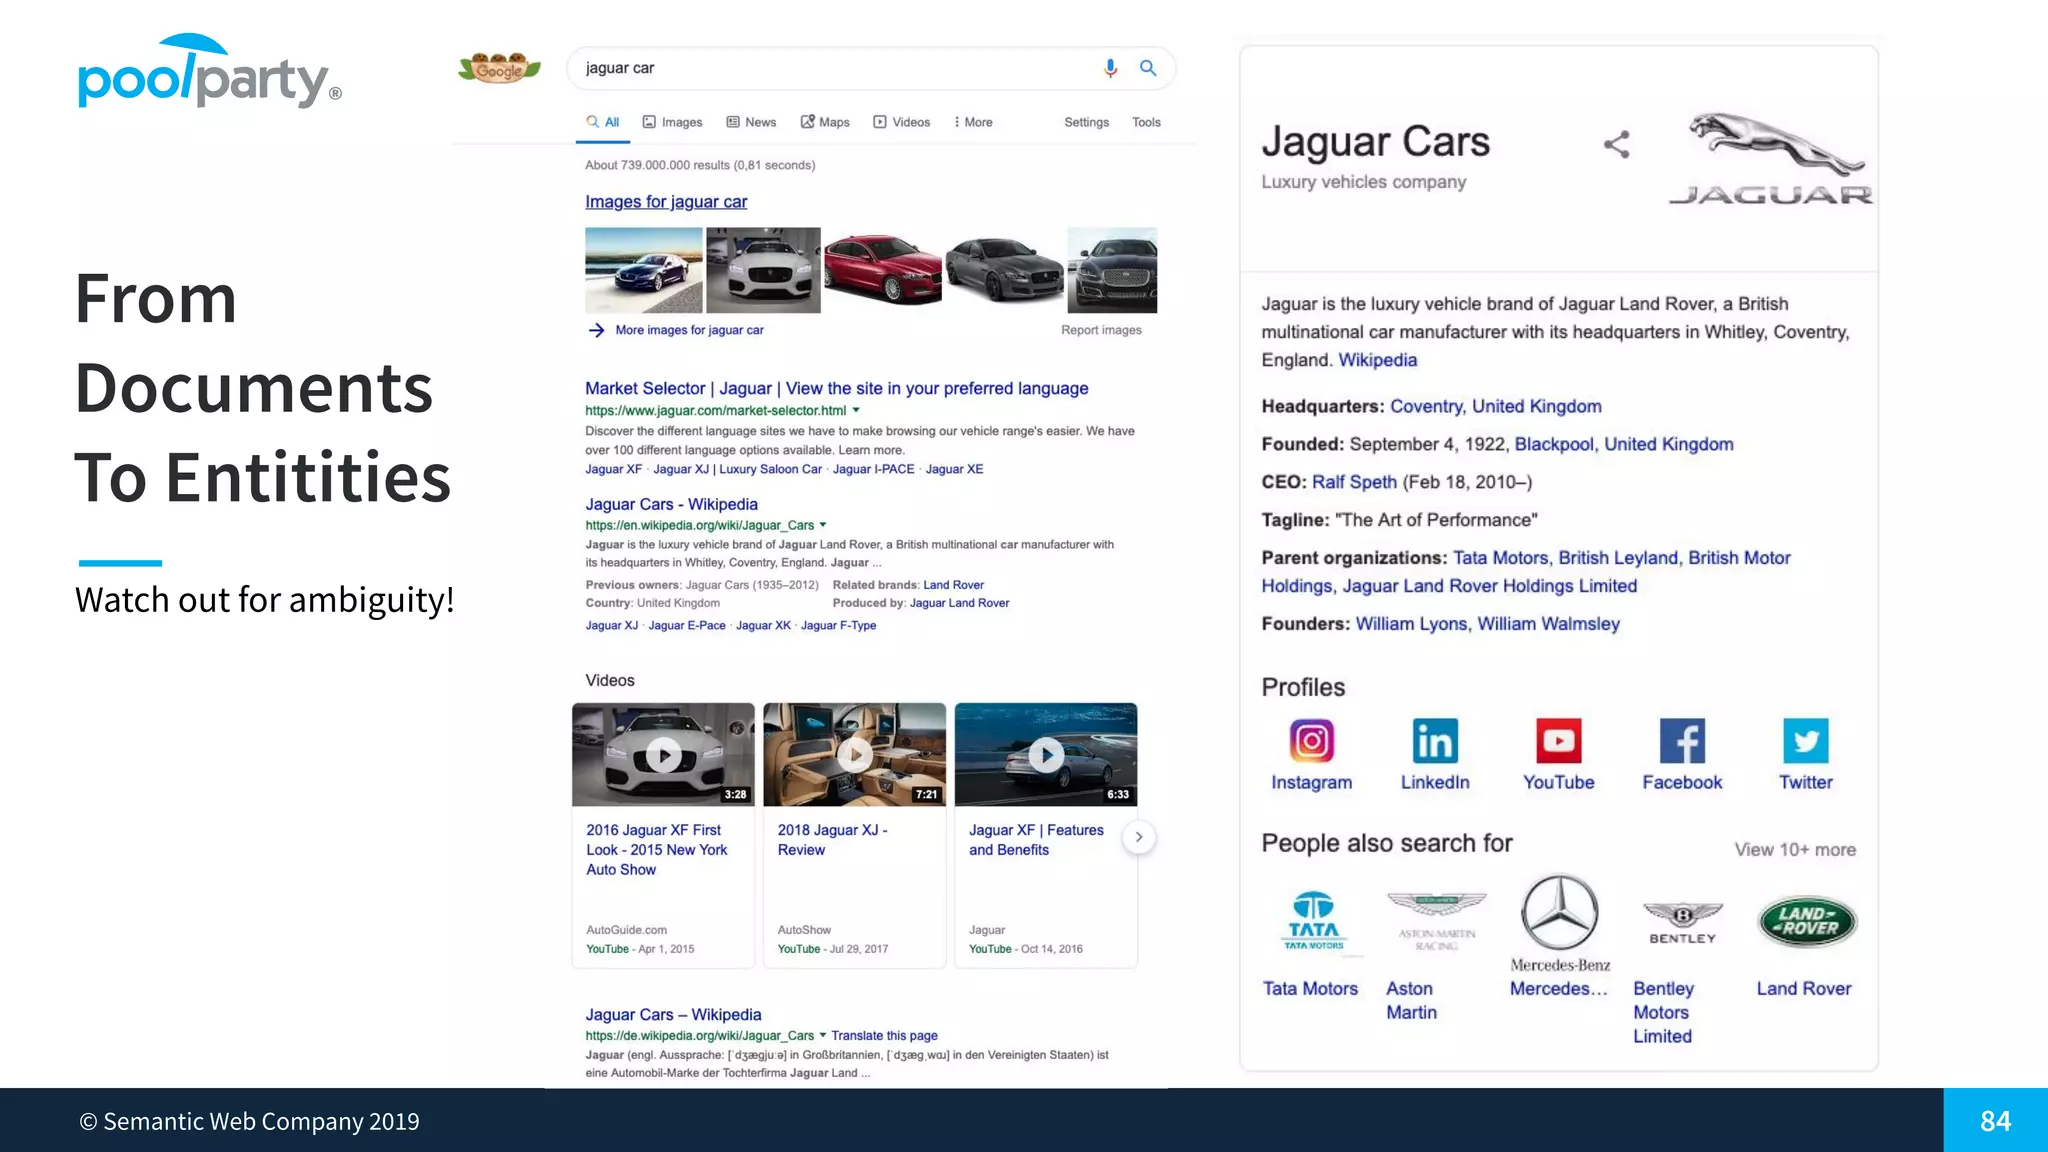Open Market Selector Jaguar result title
The height and width of the screenshot is (1152, 2048).
(x=837, y=388)
